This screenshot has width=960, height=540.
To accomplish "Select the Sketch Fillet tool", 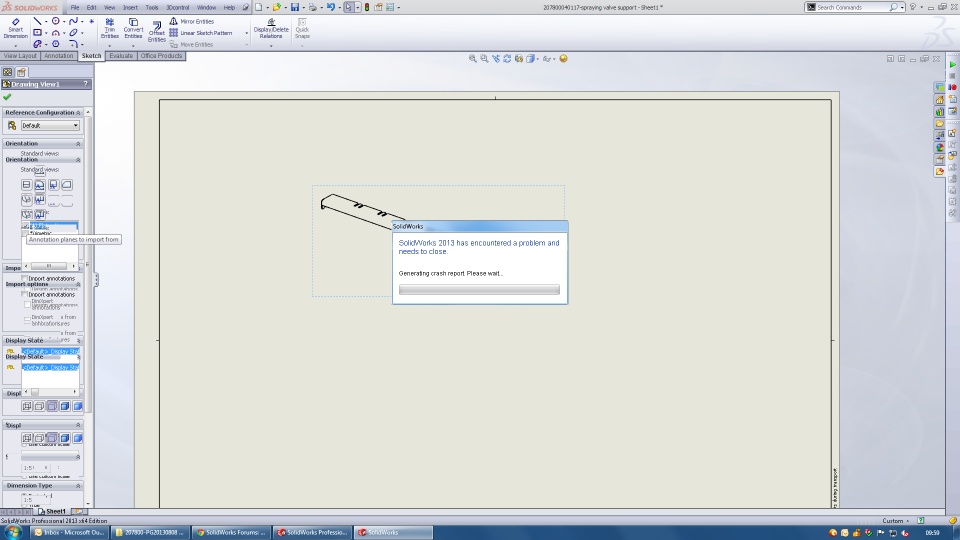I will coord(73,44).
